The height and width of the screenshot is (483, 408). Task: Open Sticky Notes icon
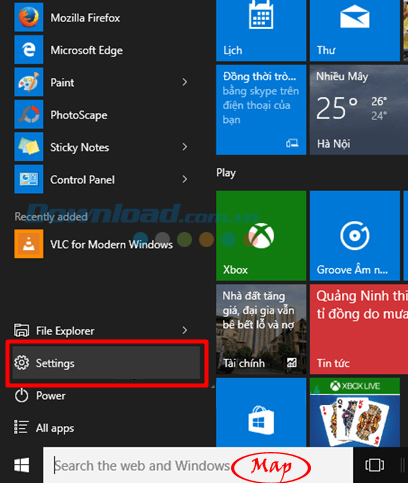click(29, 147)
